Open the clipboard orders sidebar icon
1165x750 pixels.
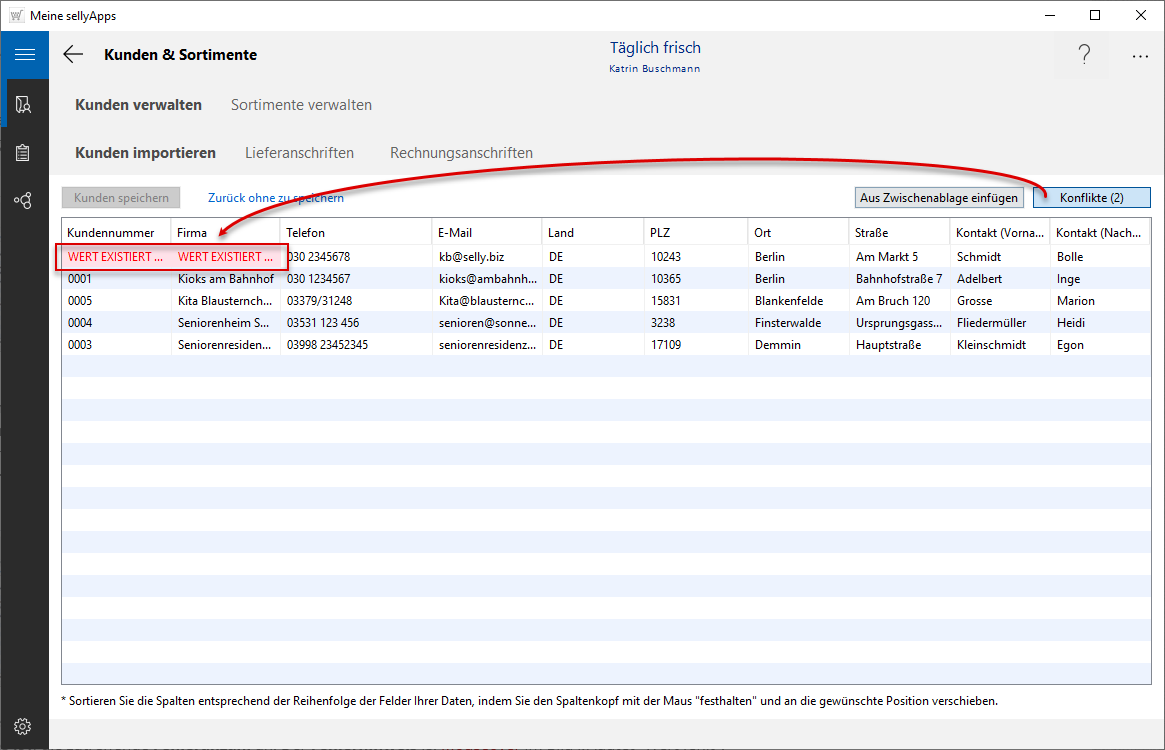pos(24,153)
